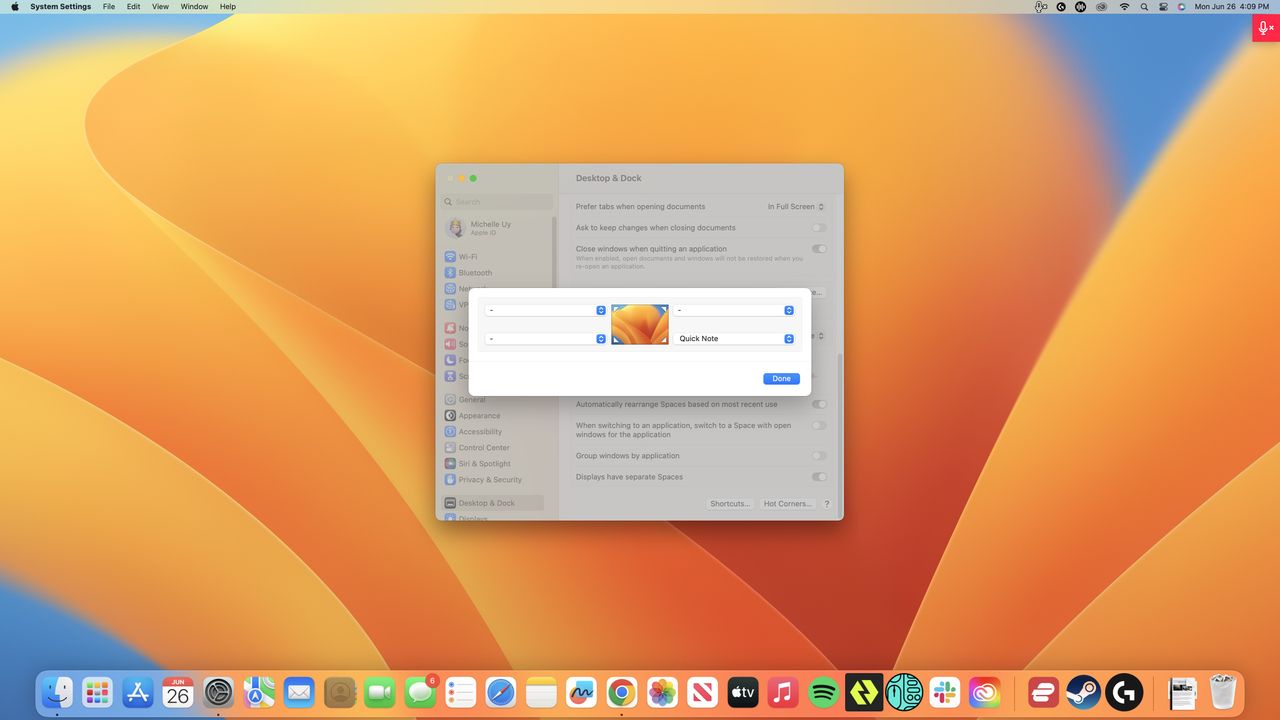This screenshot has width=1280, height=720.
Task: Open the Window menu
Action: 194,7
